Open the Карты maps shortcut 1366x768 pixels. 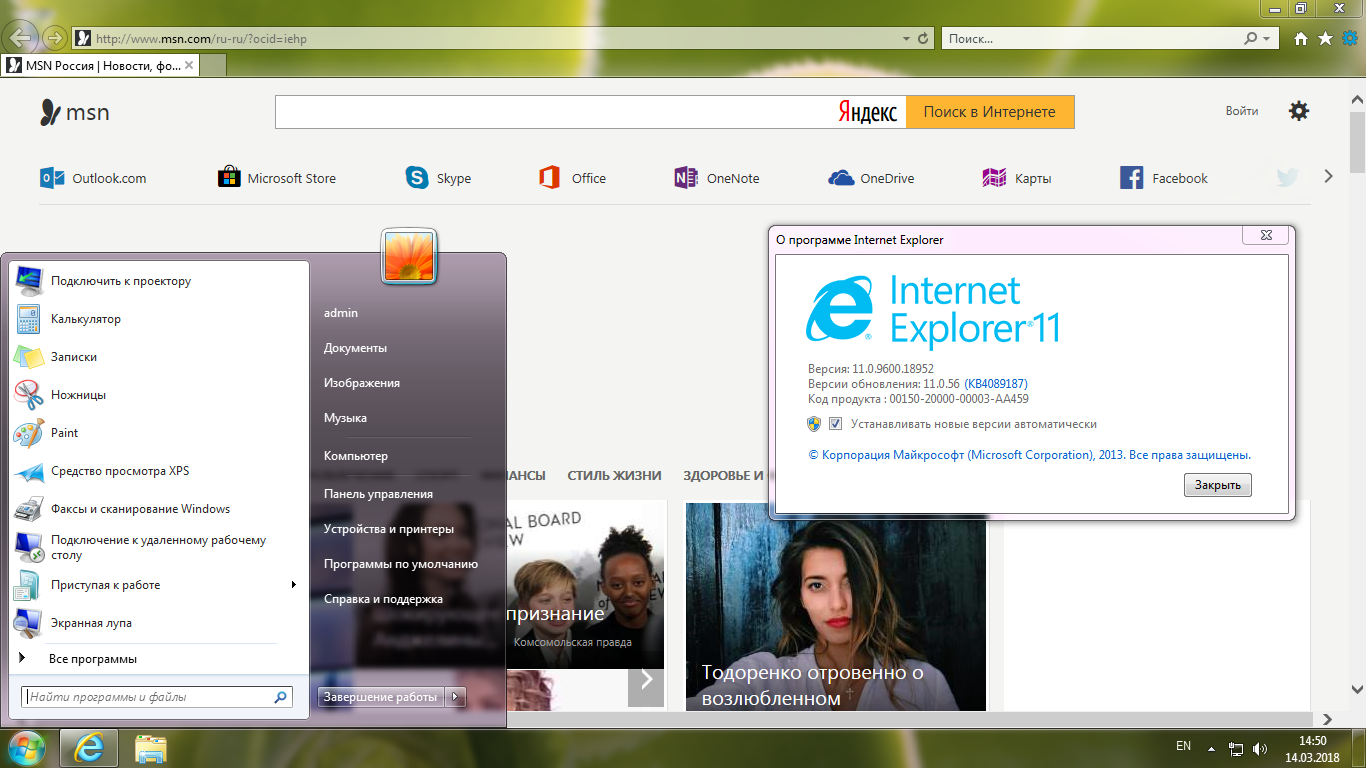[1017, 178]
